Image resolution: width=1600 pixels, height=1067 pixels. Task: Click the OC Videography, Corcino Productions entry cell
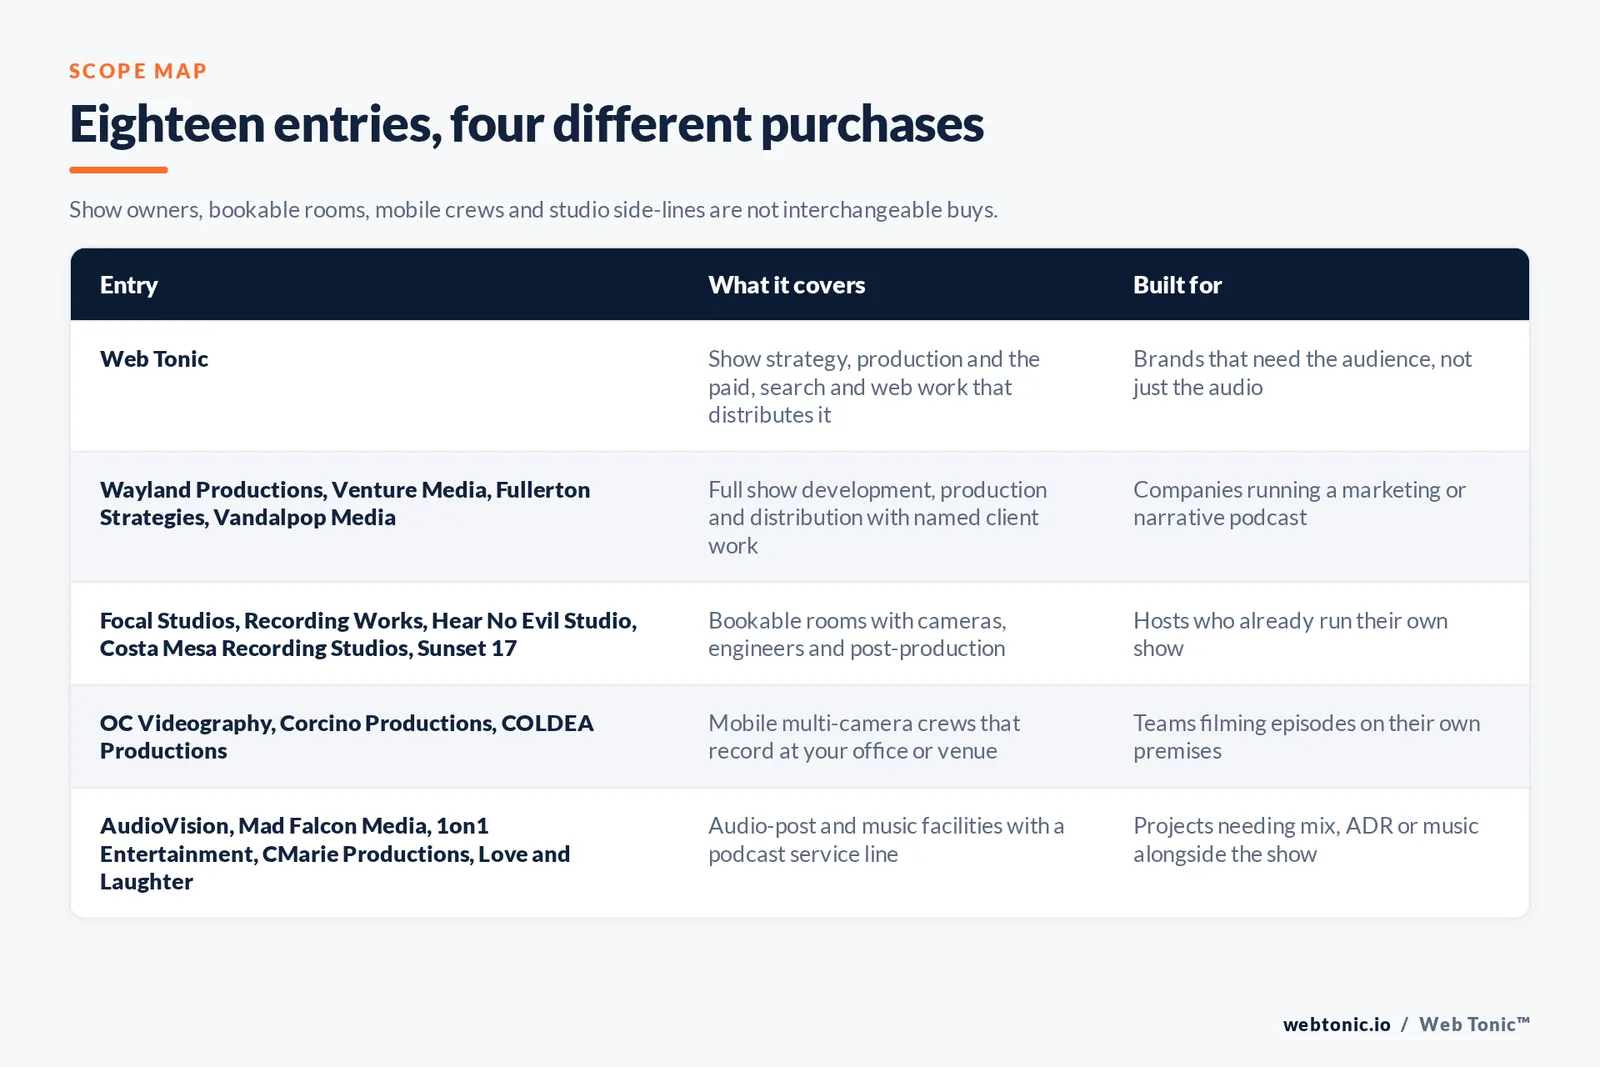347,737
